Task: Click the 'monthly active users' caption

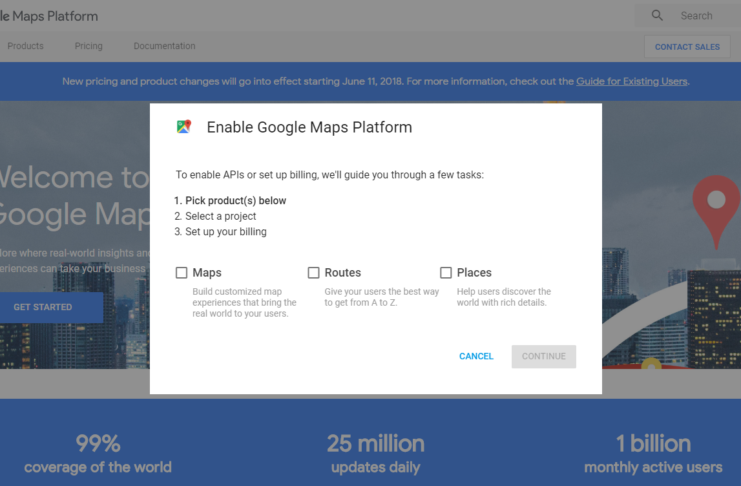Action: click(653, 467)
